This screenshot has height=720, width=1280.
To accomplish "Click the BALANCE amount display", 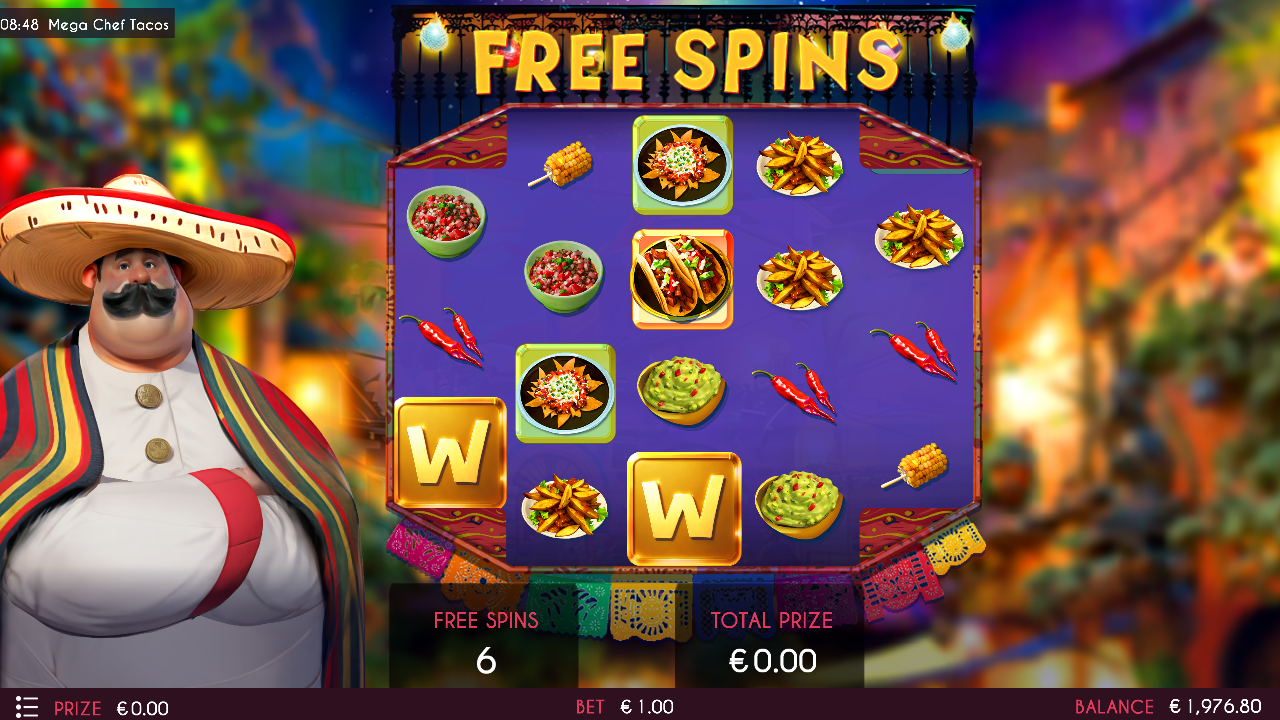I will 1168,707.
